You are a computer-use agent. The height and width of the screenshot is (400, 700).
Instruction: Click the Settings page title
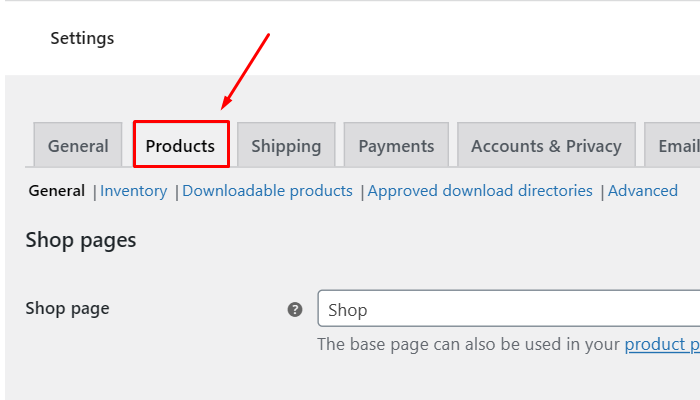pos(82,38)
